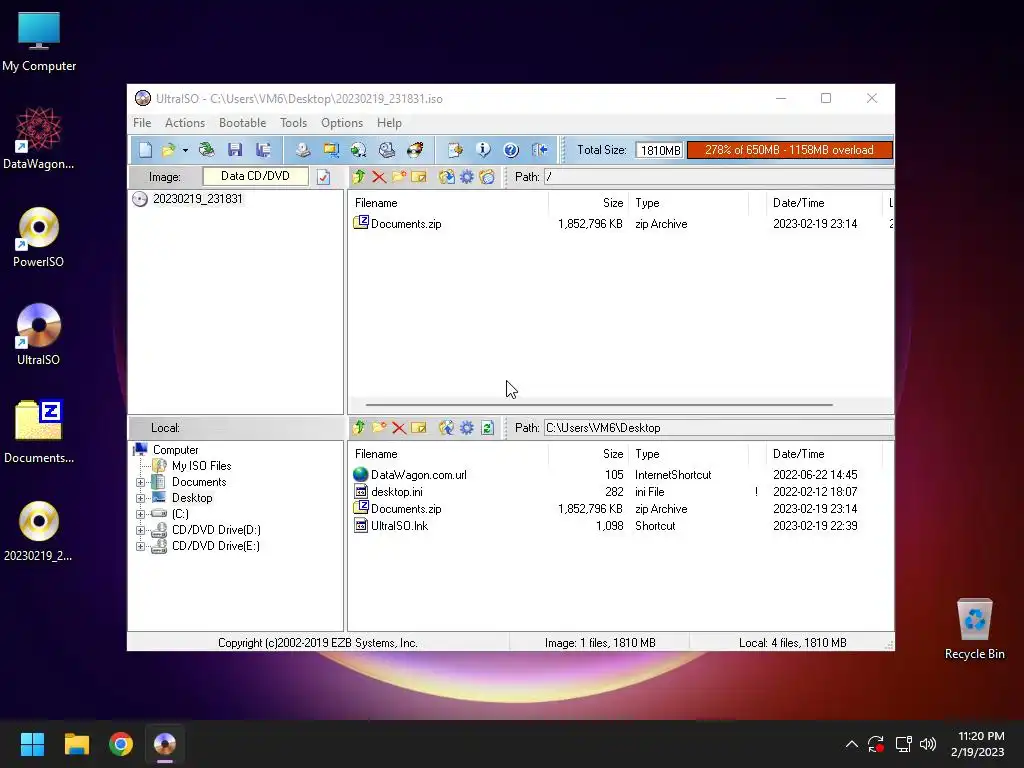
Task: Click New Folder icon in the Local pane toolbar
Action: tap(379, 428)
